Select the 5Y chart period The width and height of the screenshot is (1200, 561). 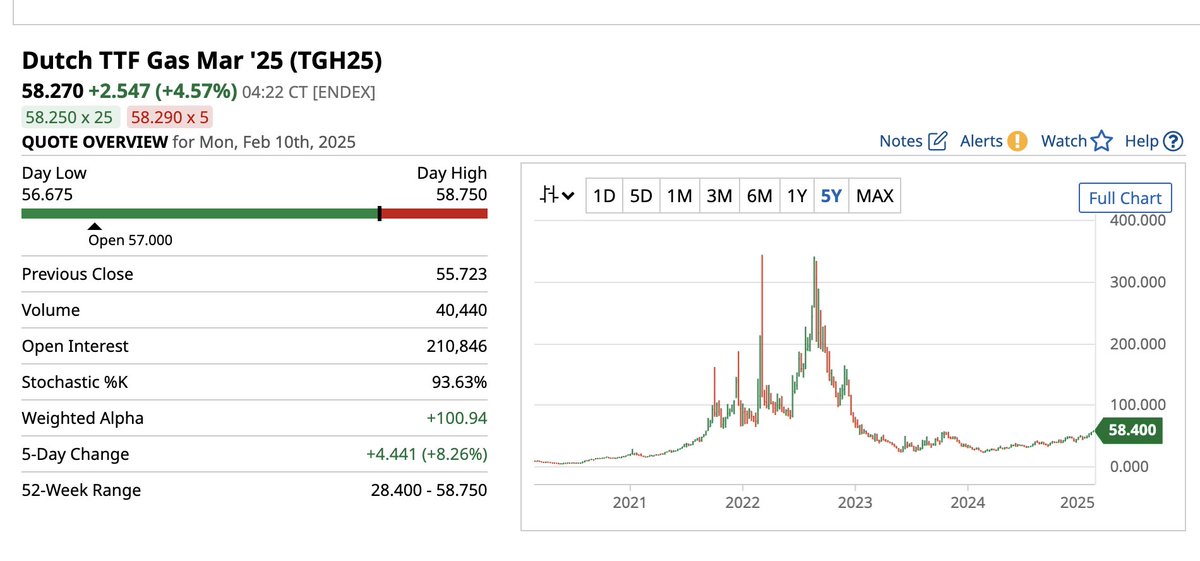(831, 196)
